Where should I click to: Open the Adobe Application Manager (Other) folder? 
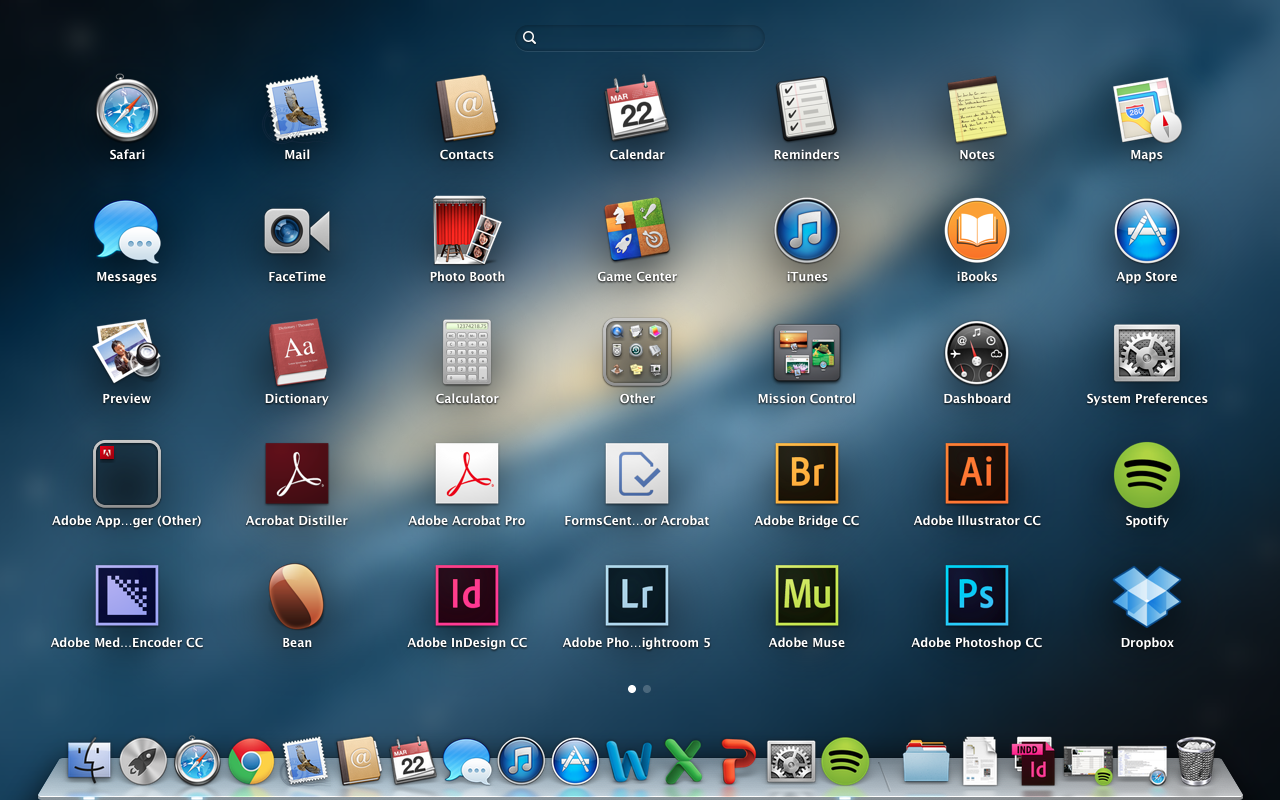coord(127,475)
